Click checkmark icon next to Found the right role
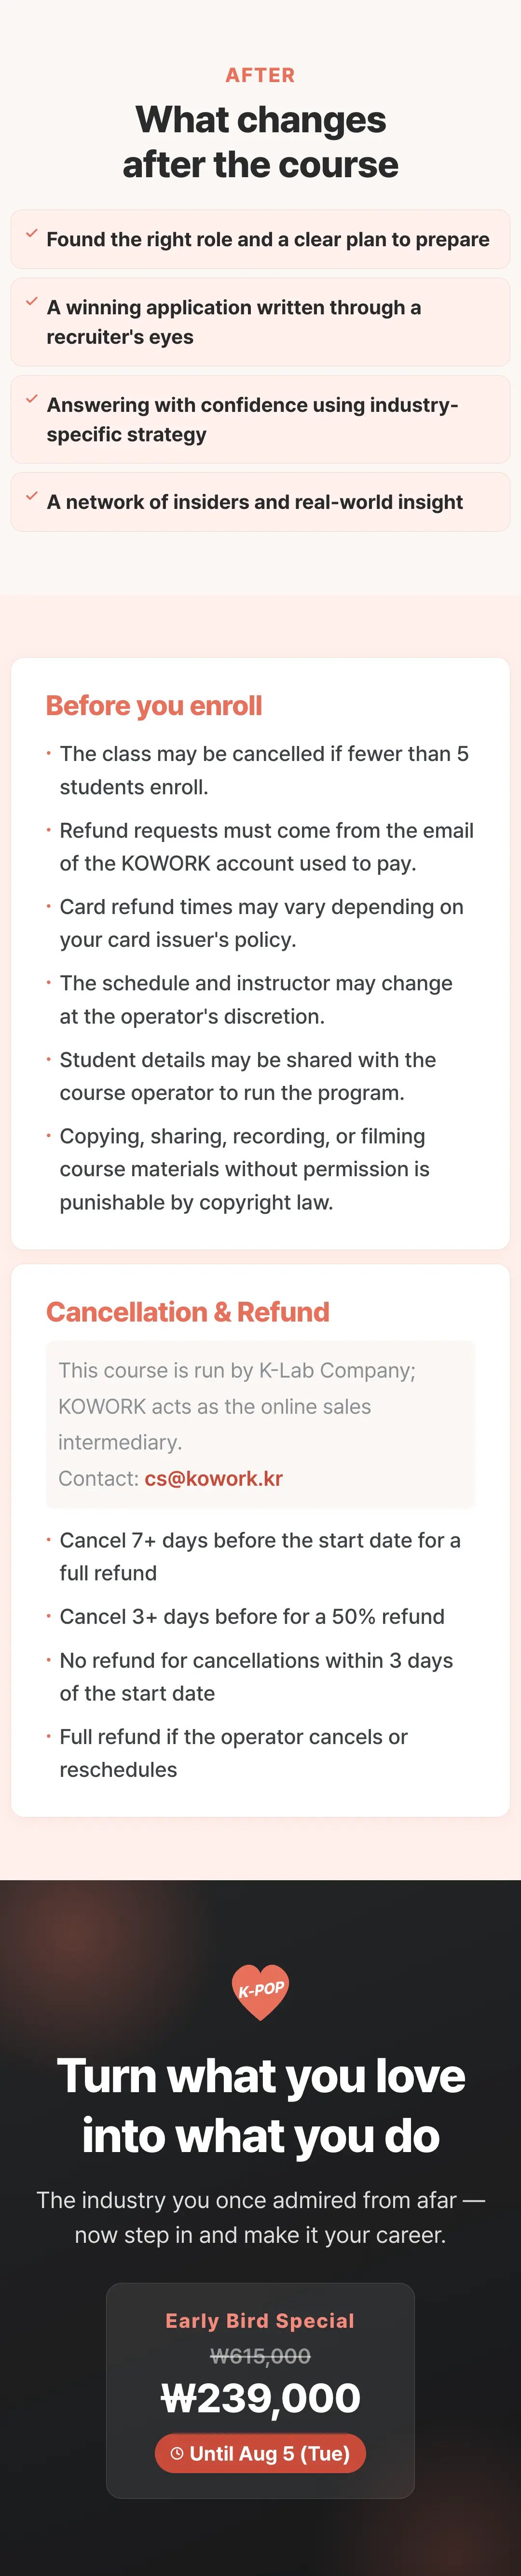Viewport: 521px width, 2576px height. click(x=32, y=234)
